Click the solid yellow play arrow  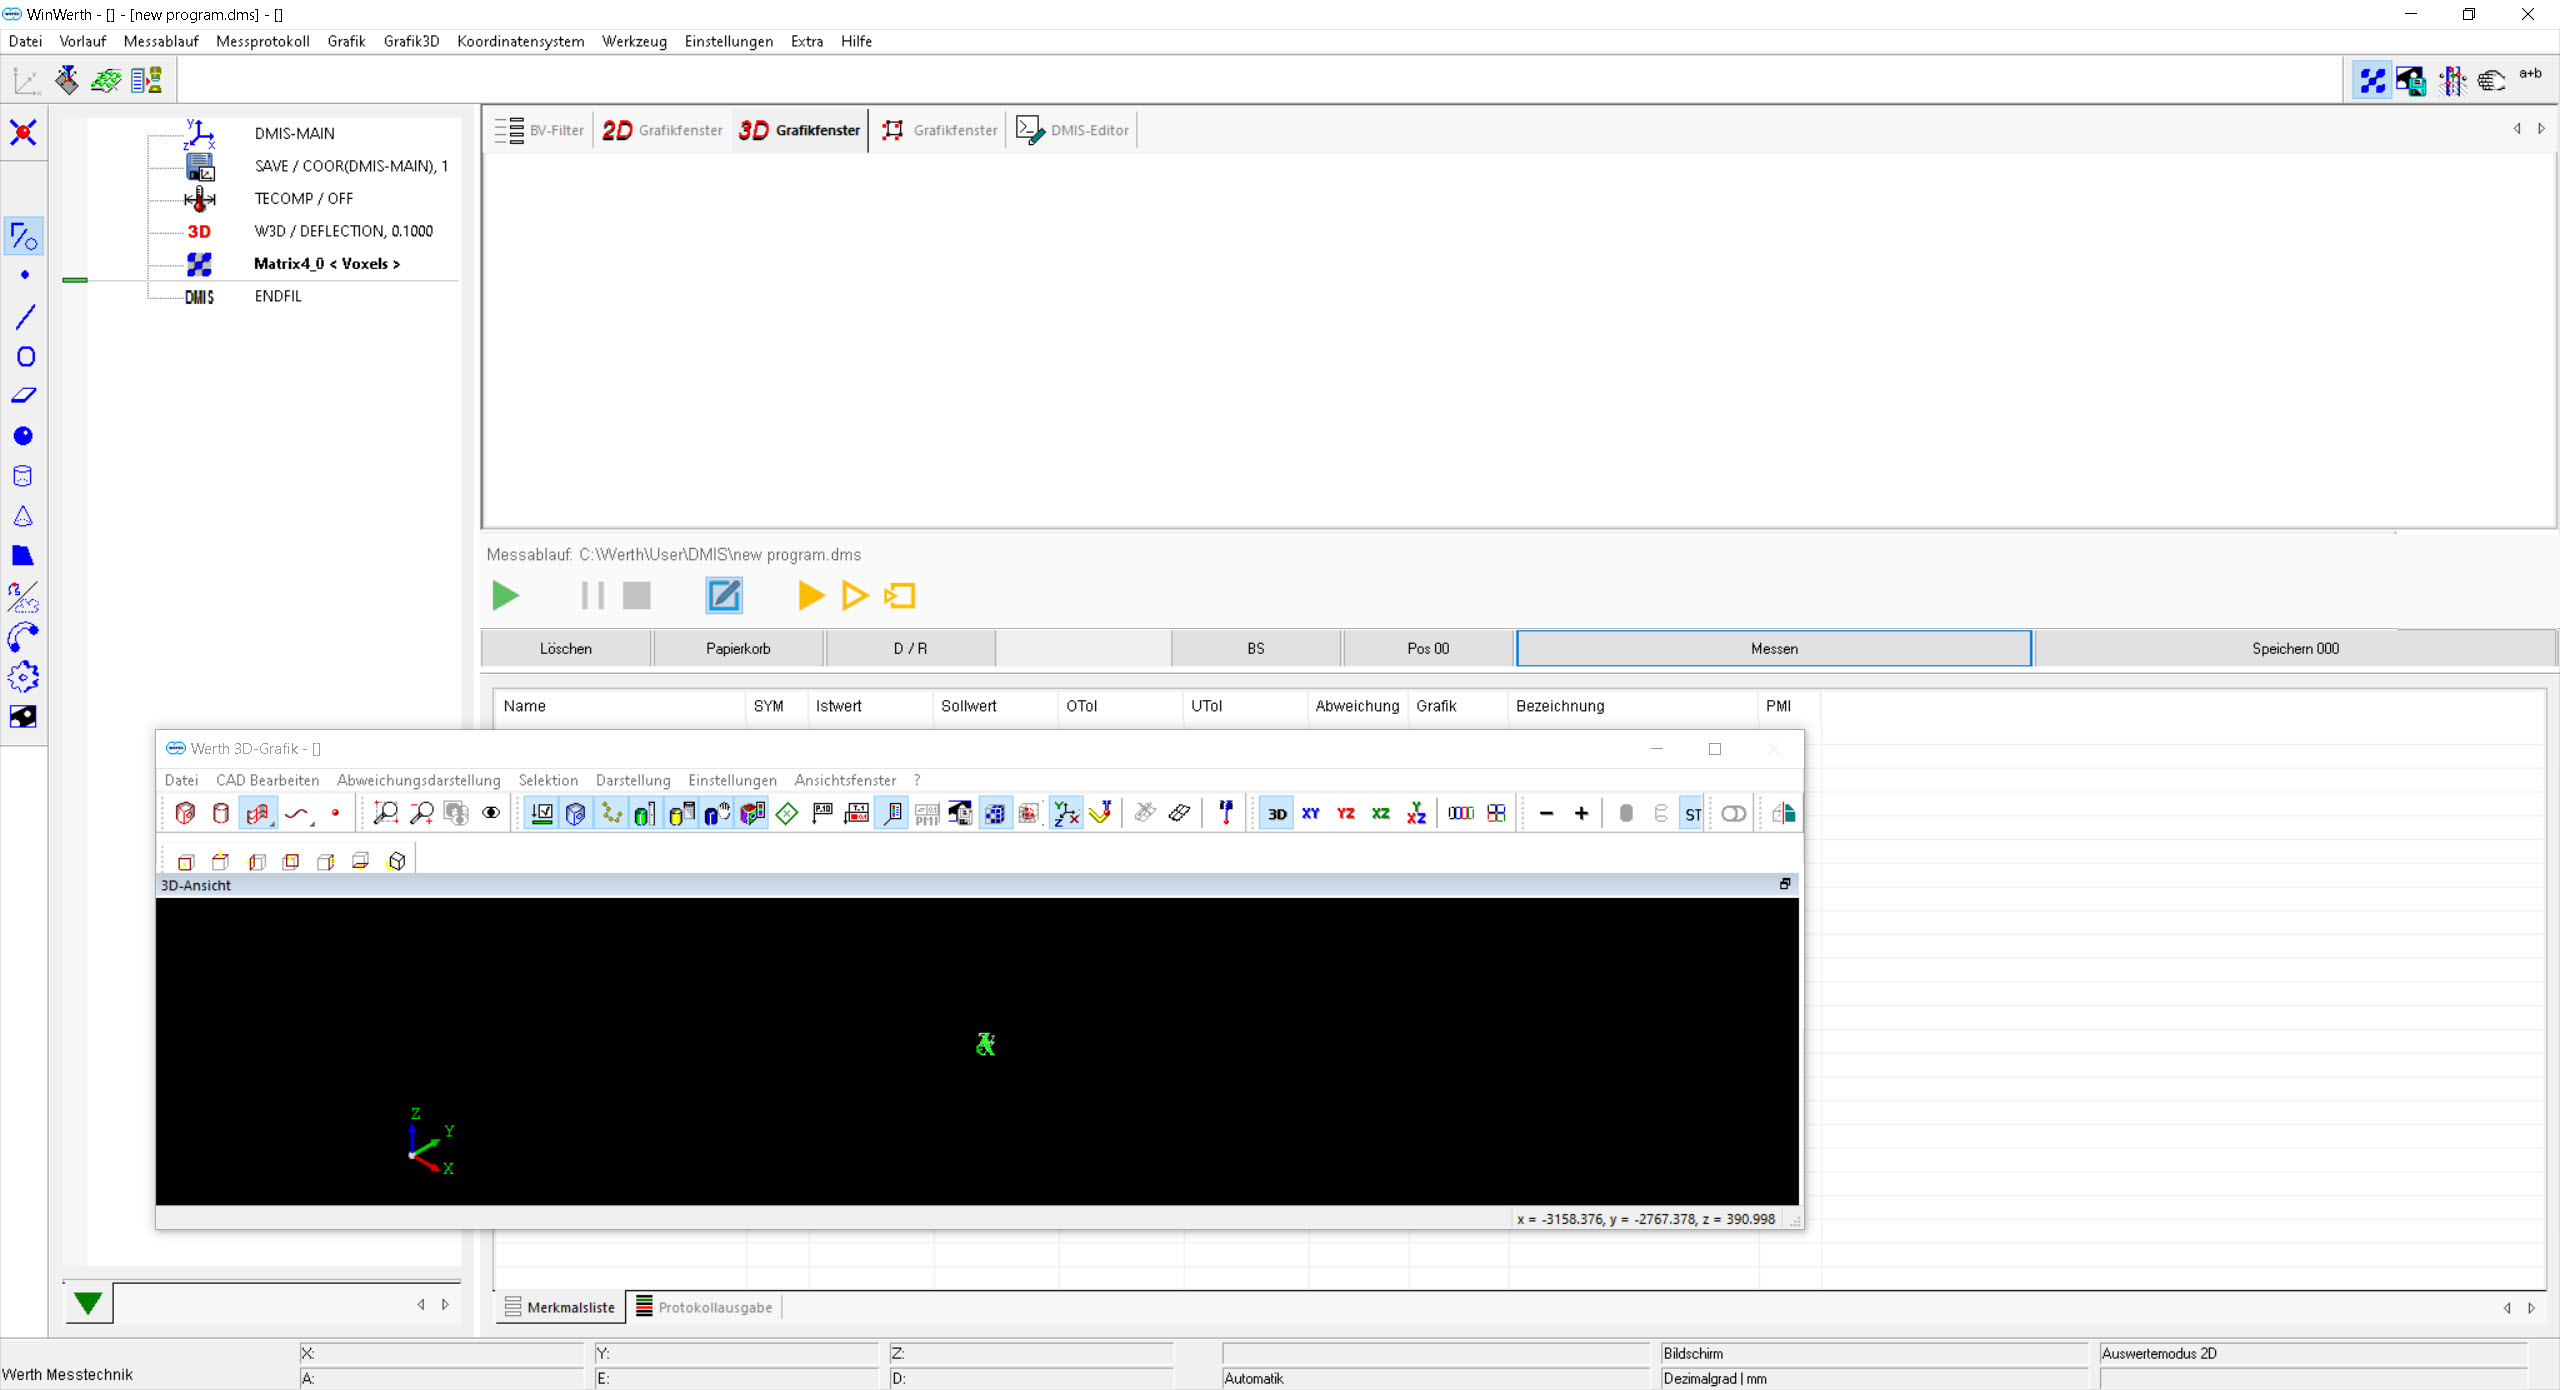click(x=811, y=596)
